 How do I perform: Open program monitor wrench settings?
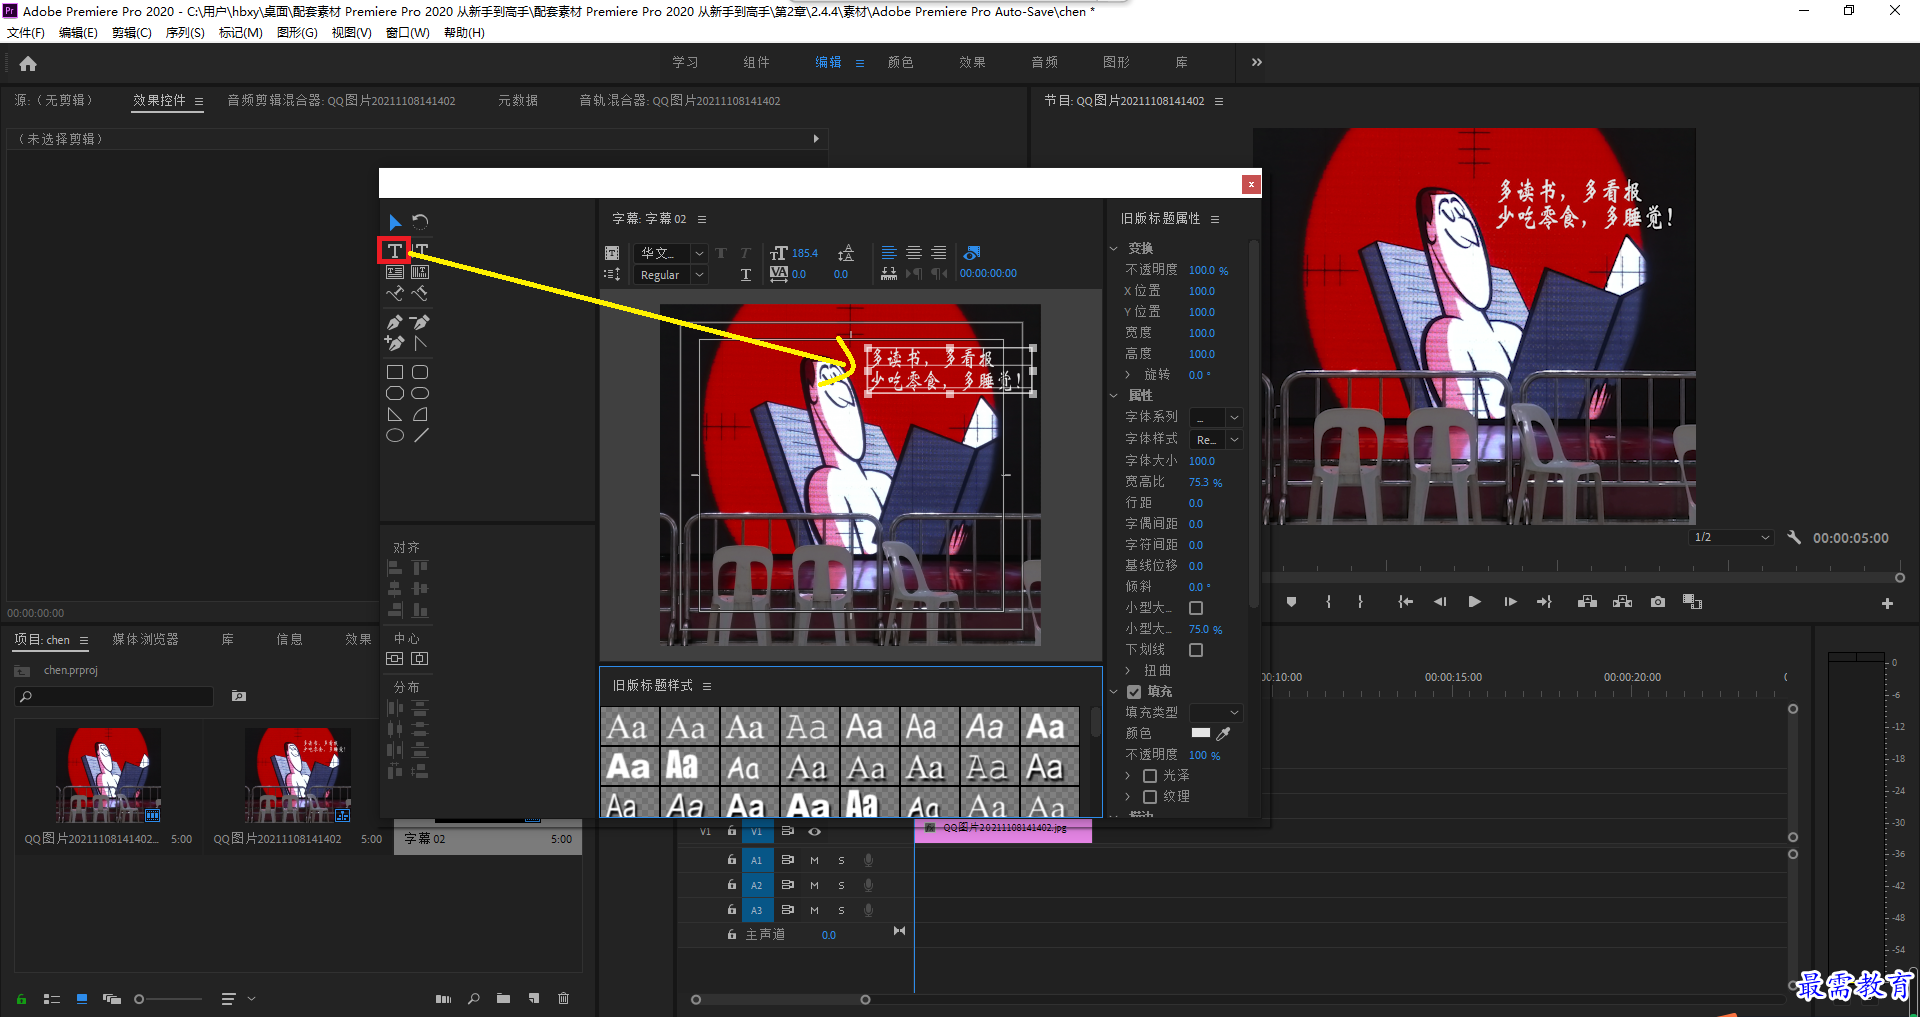pyautogui.click(x=1794, y=537)
